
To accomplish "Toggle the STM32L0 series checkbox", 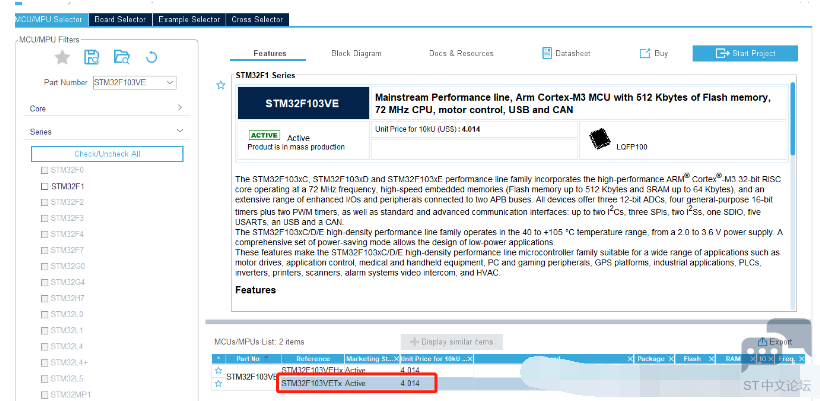I will tap(44, 315).
